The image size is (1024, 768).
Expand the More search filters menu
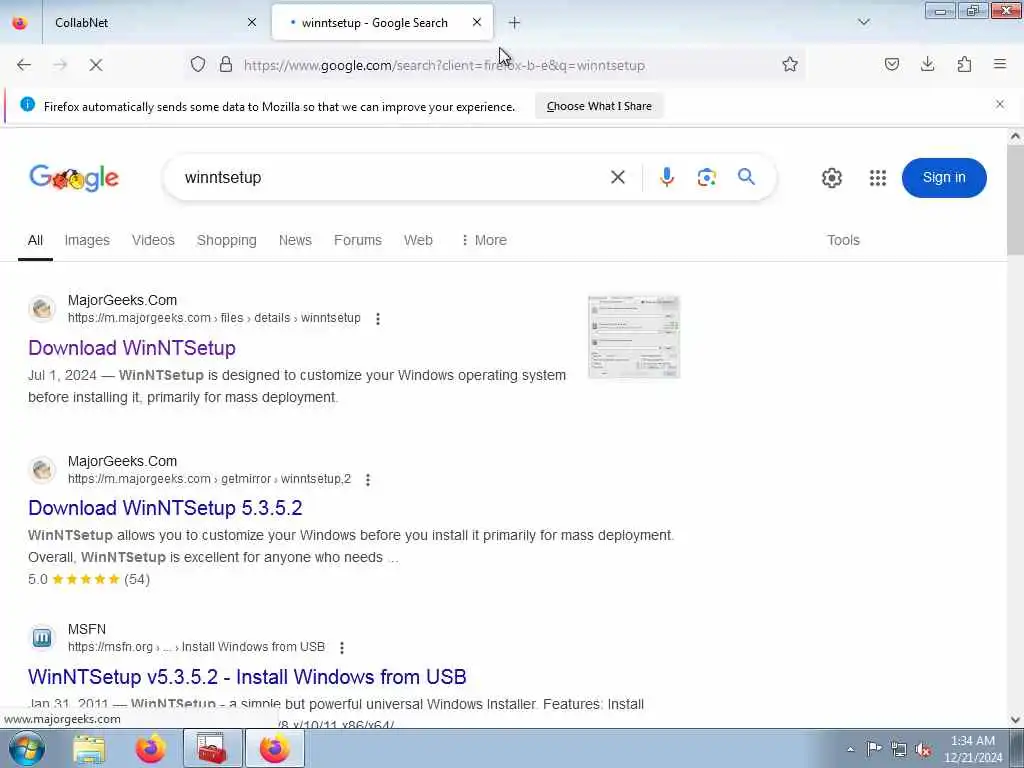[x=483, y=240]
